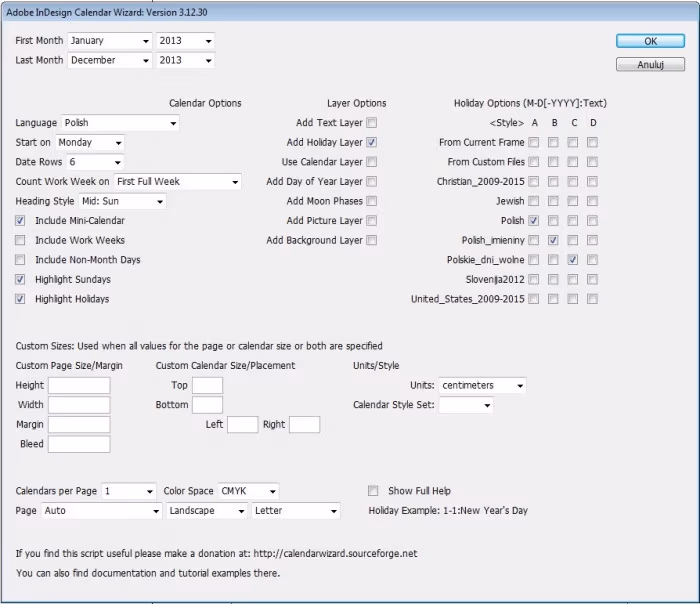The image size is (700, 604).
Task: Toggle Highlight Sundays checkbox
Action: [20, 279]
